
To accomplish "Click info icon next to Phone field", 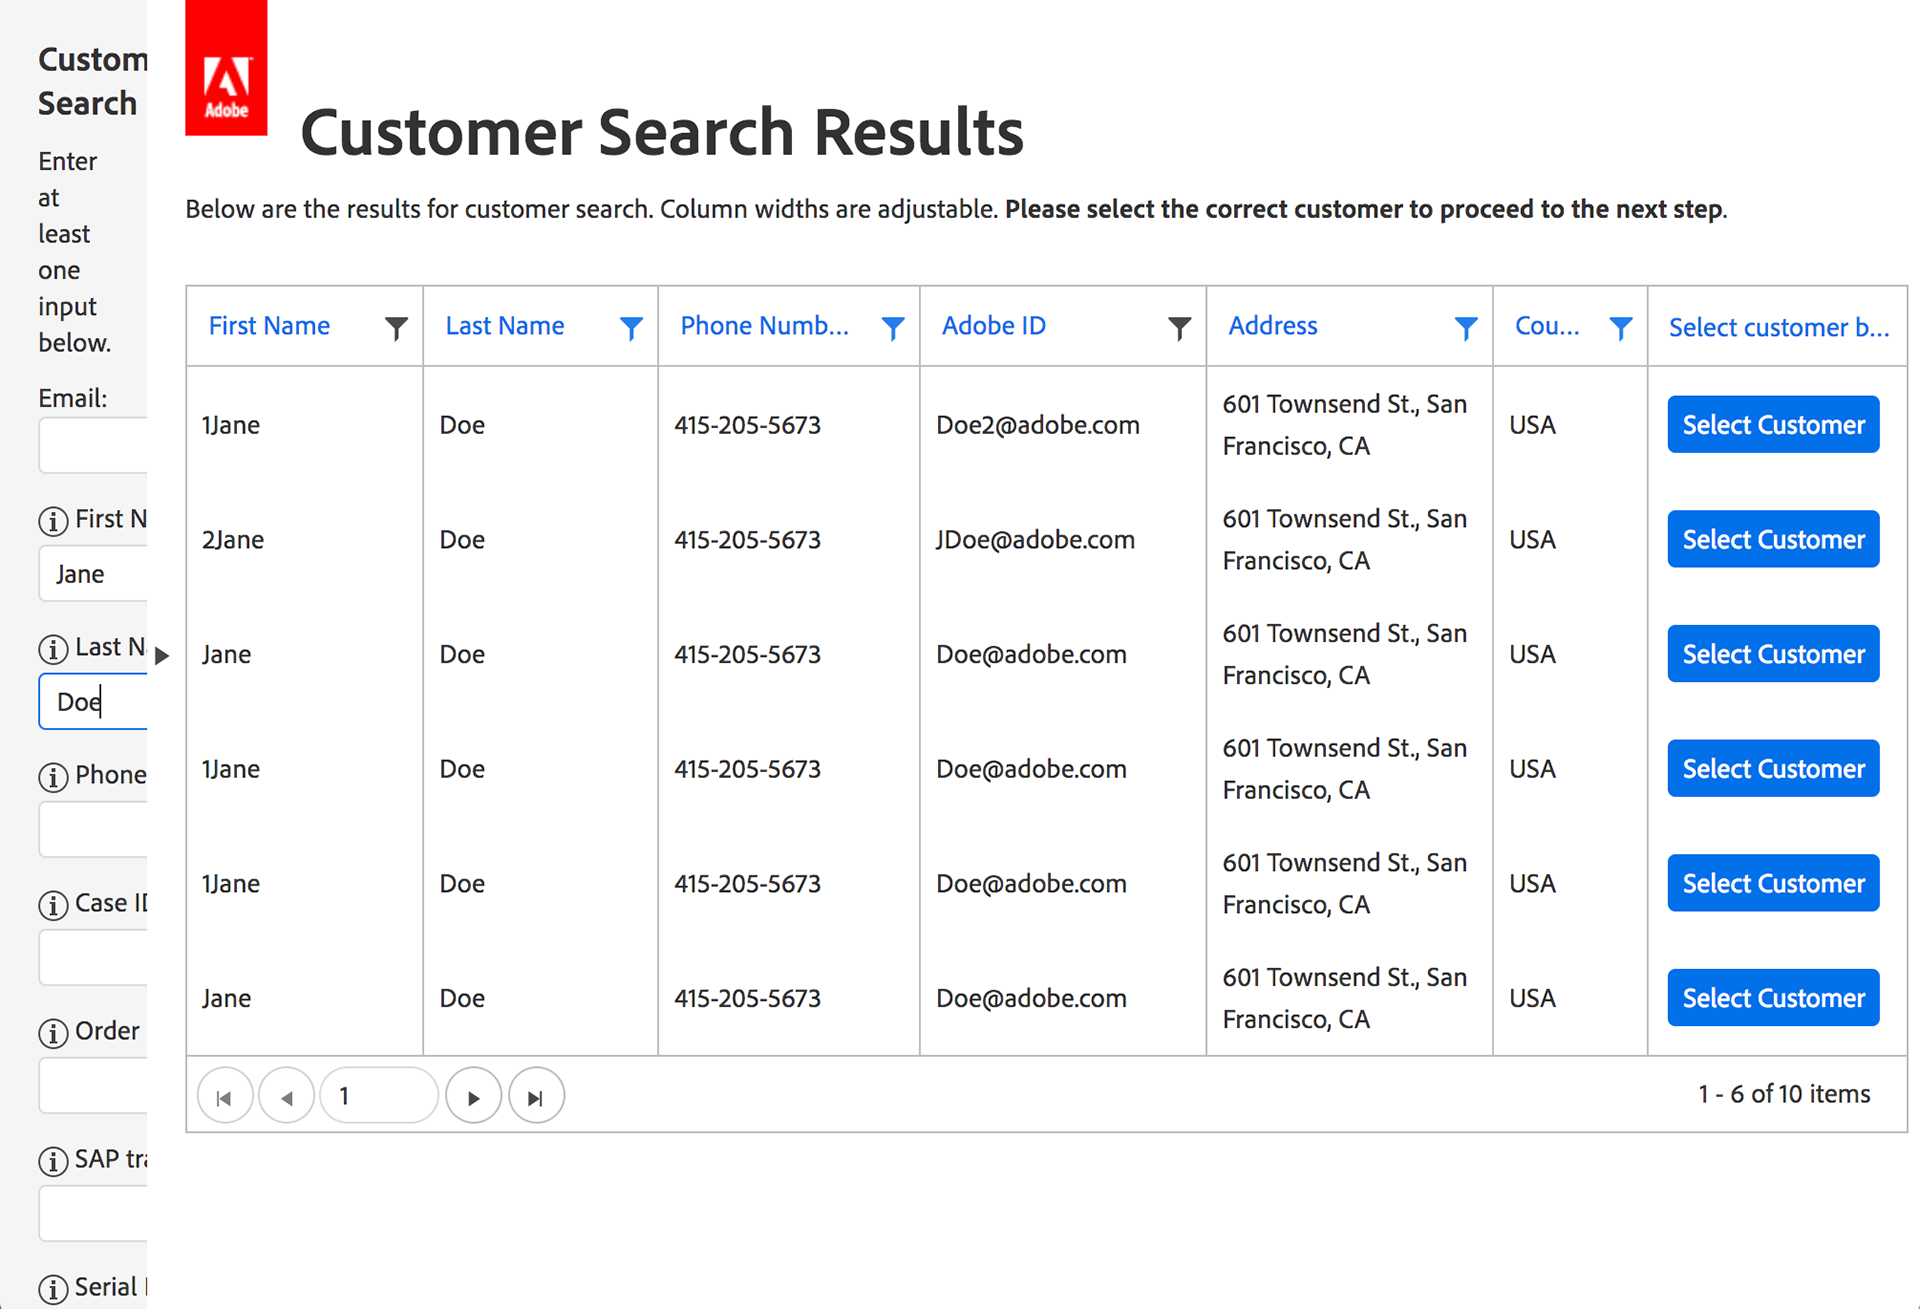I will (53, 777).
